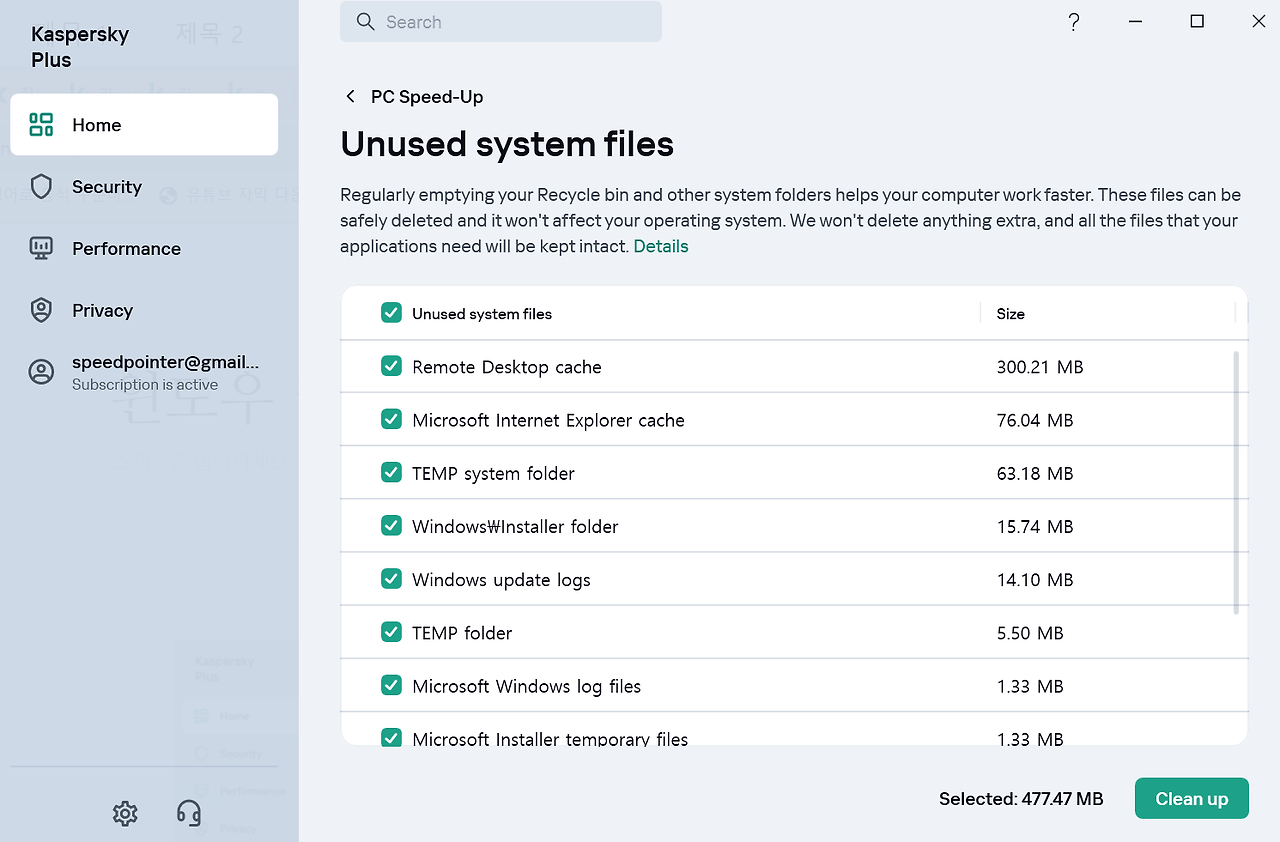Click the PC Speed-Up breadcrumb

pos(427,97)
